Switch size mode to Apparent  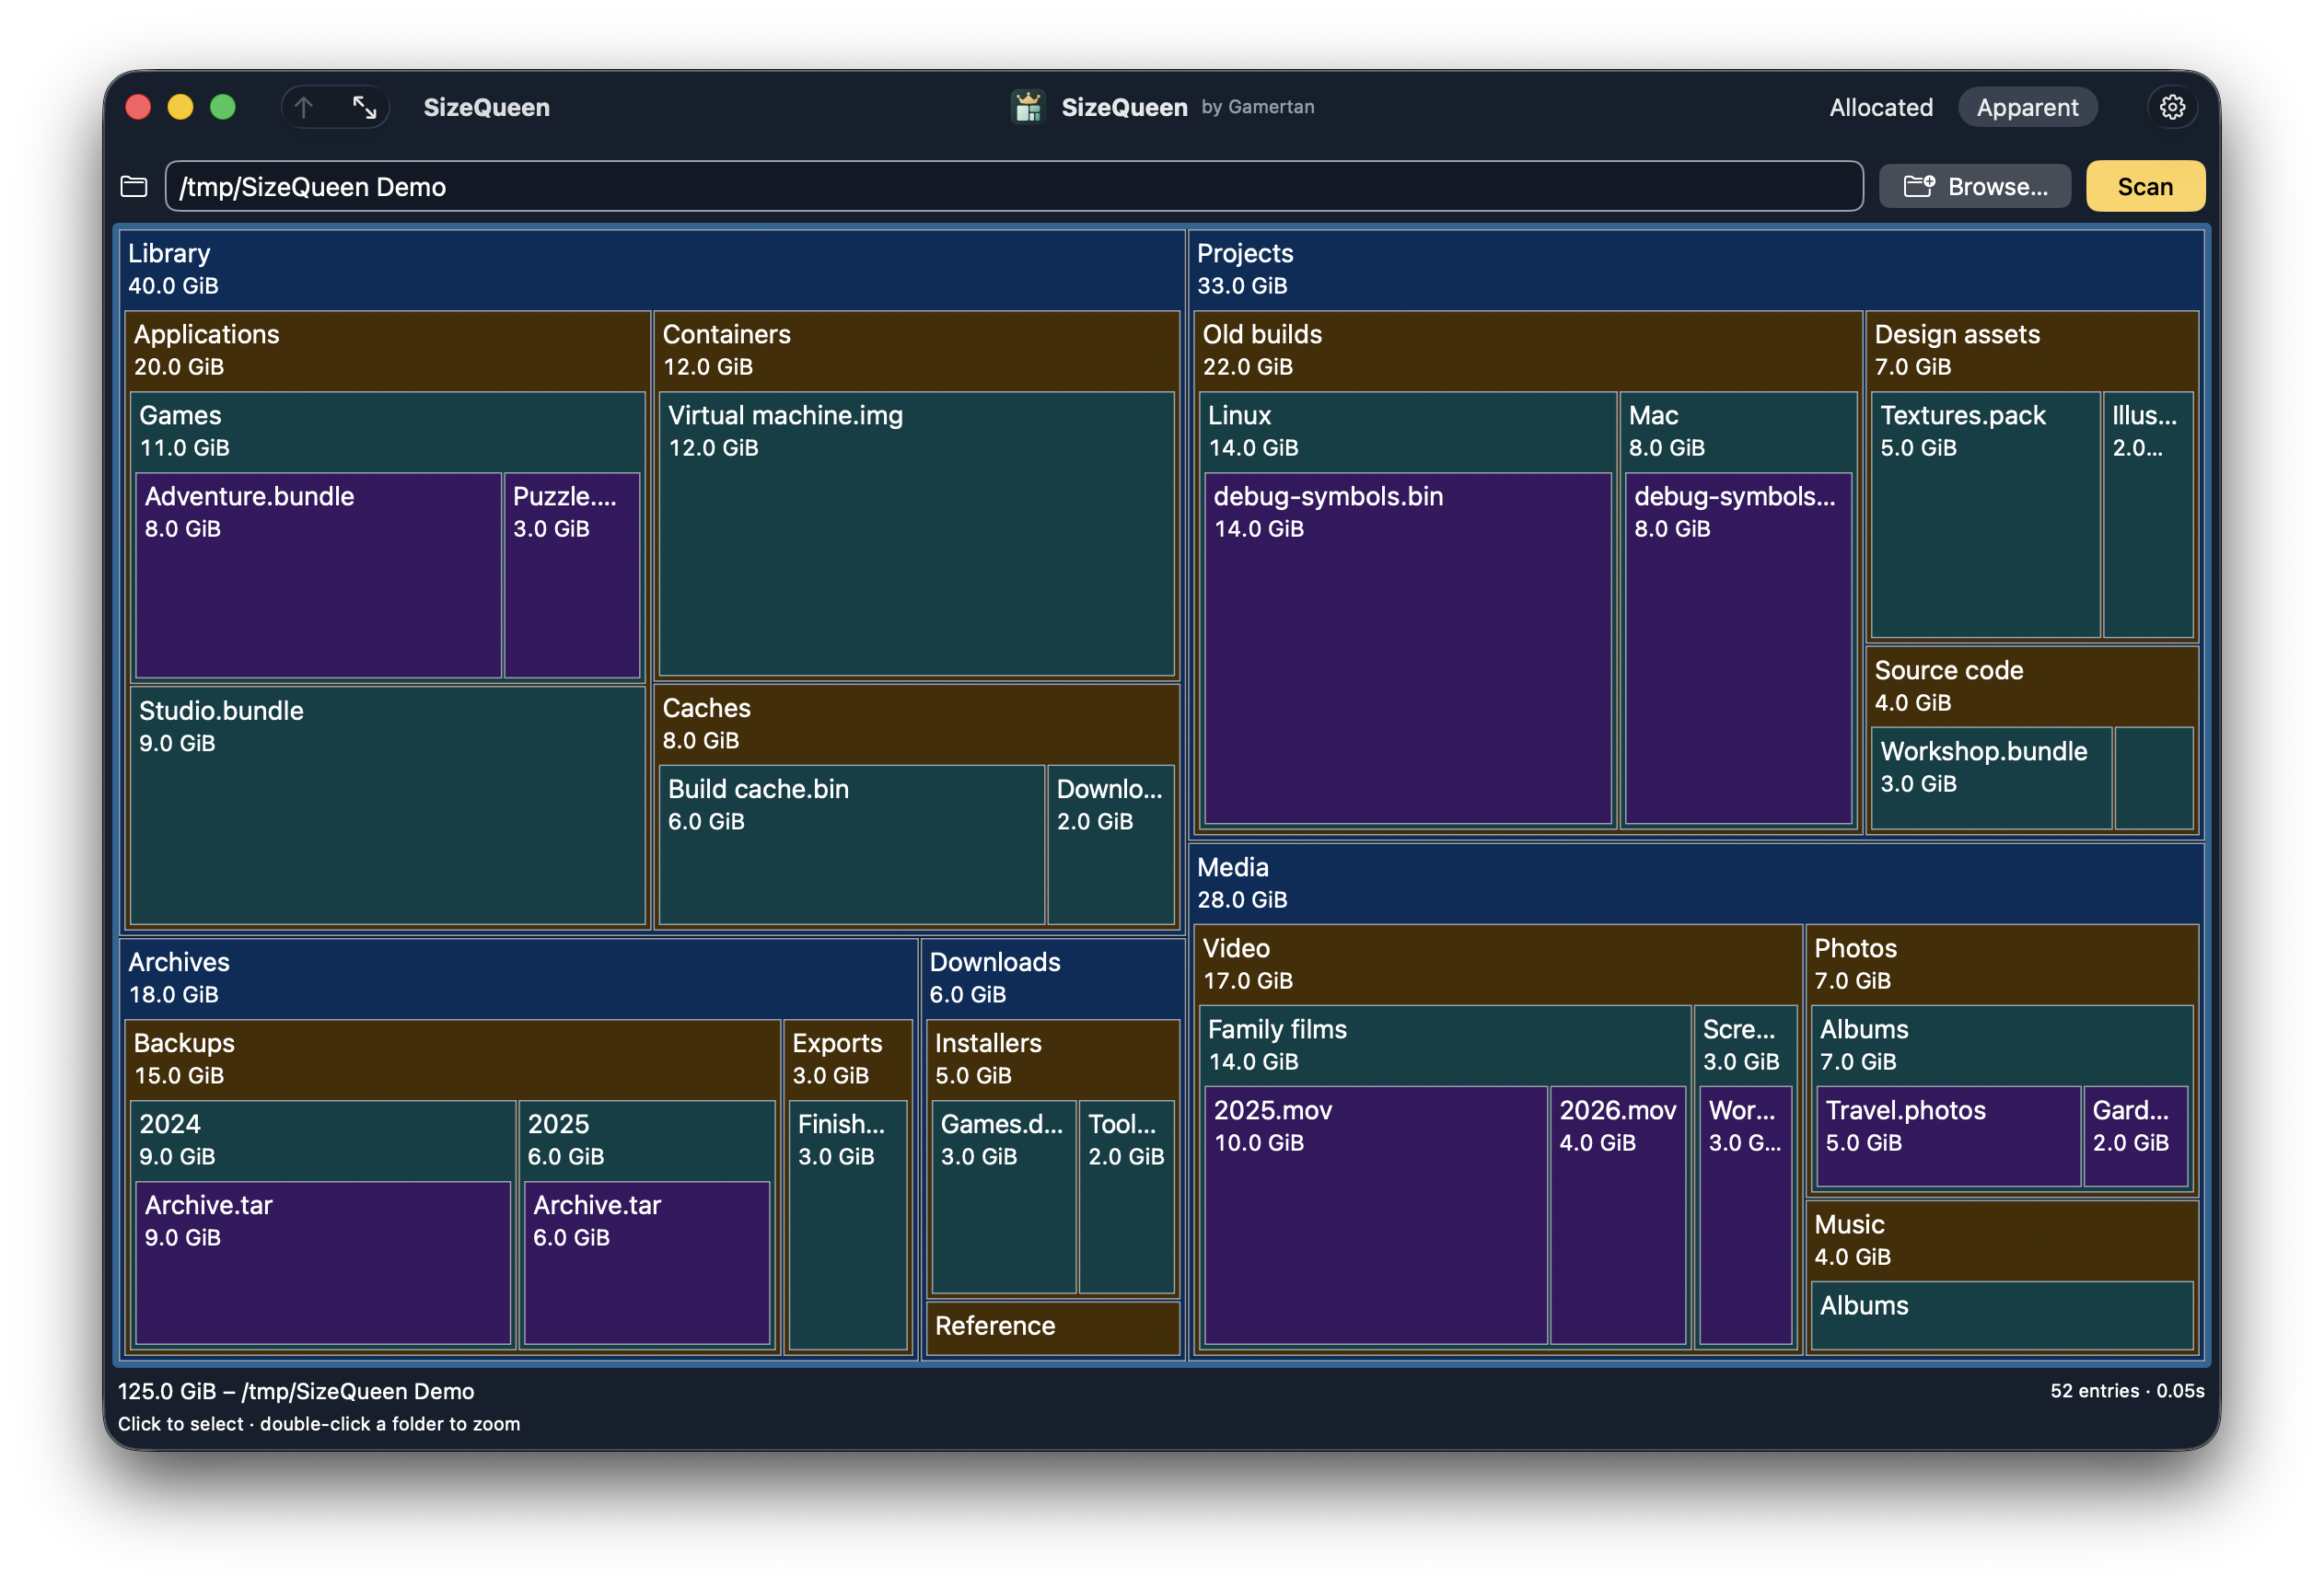tap(2027, 107)
